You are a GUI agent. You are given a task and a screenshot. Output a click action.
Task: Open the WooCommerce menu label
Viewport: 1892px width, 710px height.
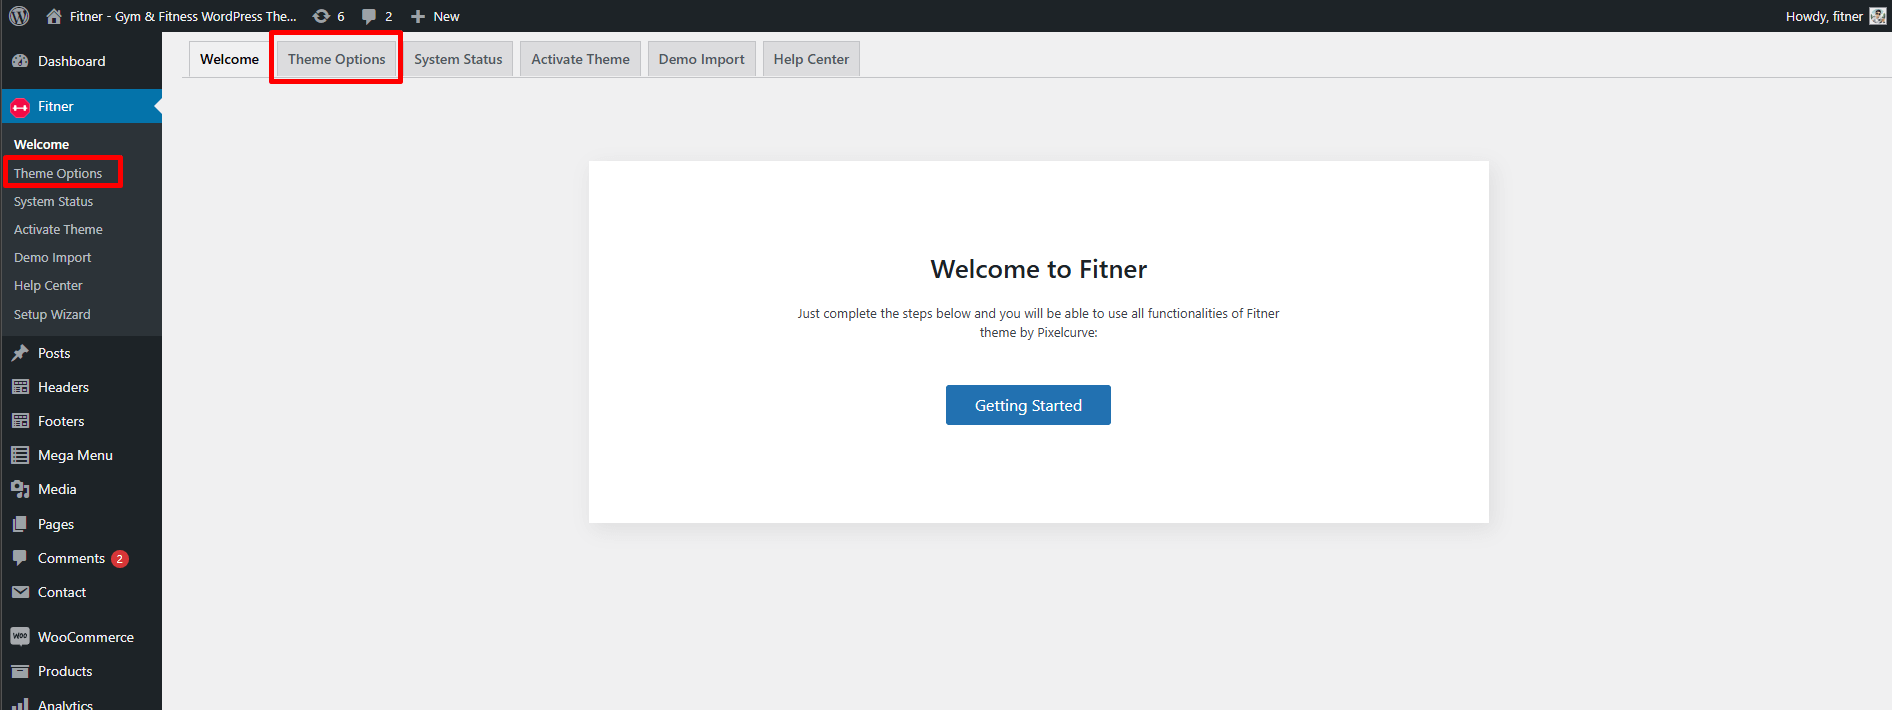tap(86, 637)
